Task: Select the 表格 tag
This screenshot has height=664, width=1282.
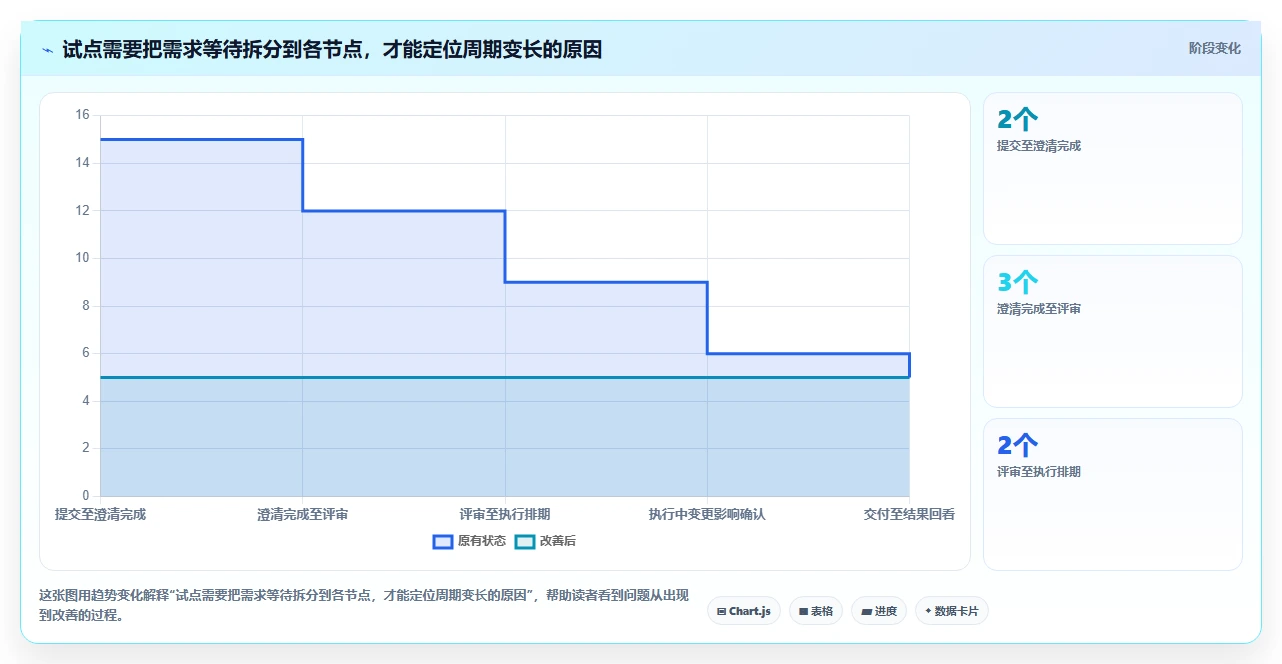Action: 816,611
